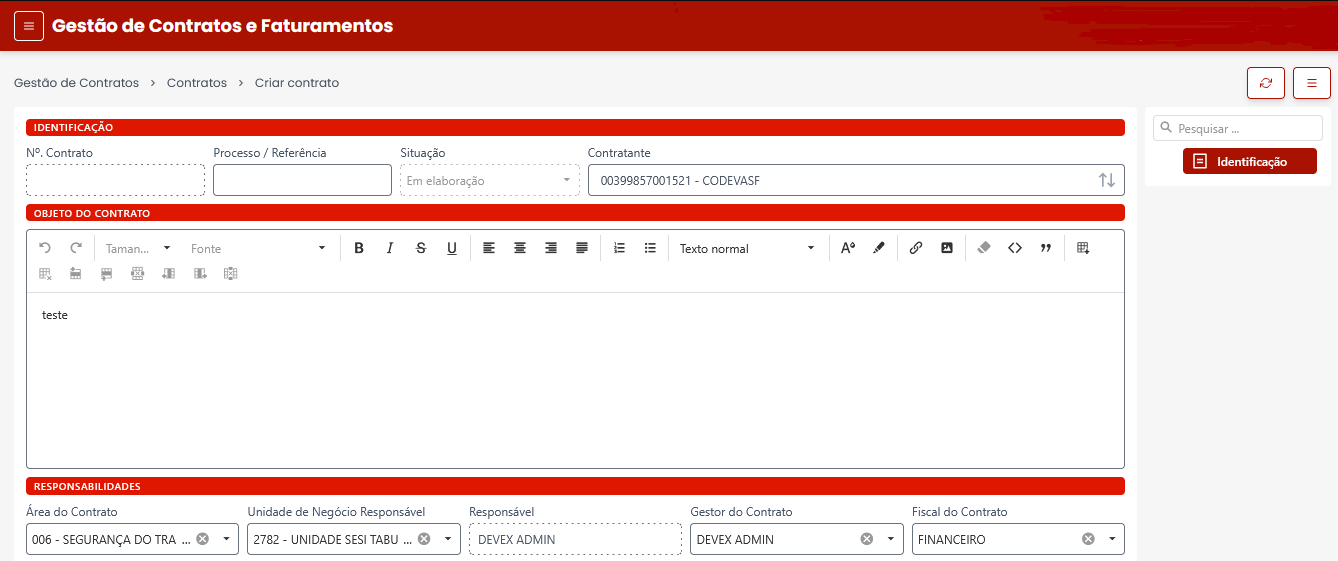The height and width of the screenshot is (561, 1338).
Task: Navigate to Contratos in the breadcrumb
Action: [x=197, y=83]
